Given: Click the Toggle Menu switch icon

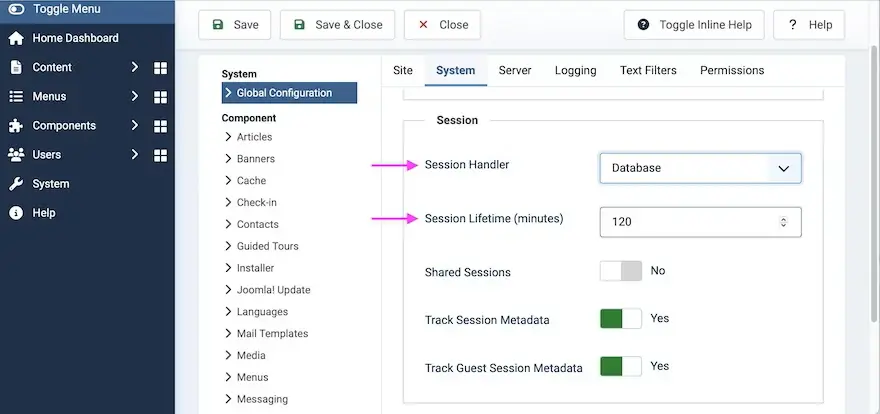Looking at the screenshot, I should click(x=16, y=9).
